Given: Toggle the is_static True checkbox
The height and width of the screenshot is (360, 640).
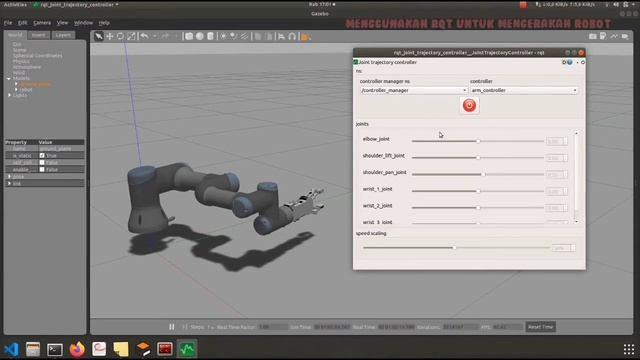Looking at the screenshot, I should point(42,156).
